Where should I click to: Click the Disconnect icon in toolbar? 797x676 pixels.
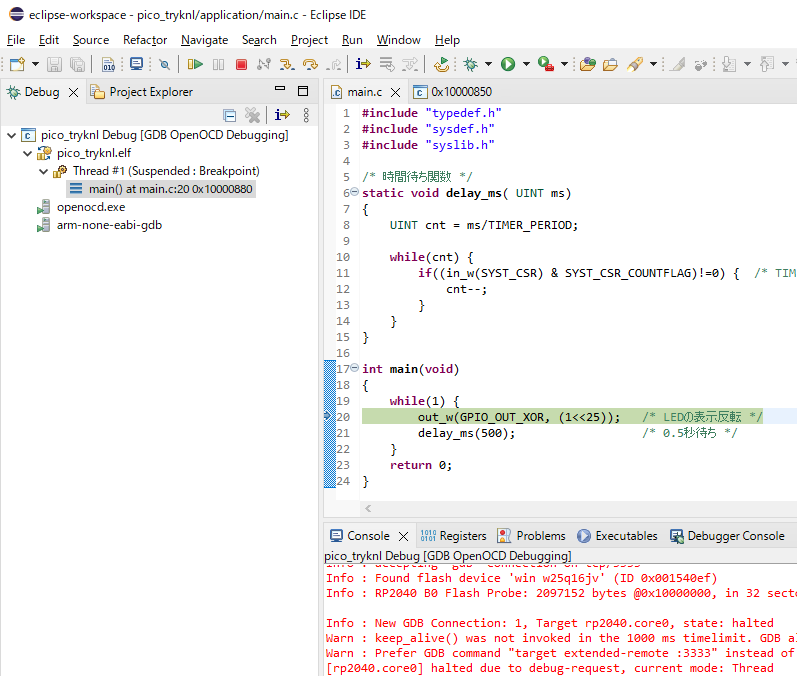pyautogui.click(x=264, y=64)
